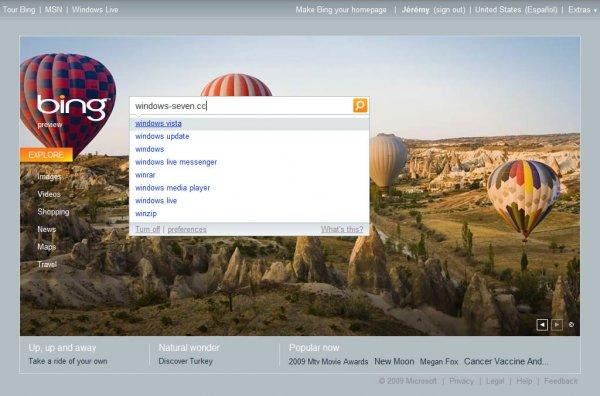Open Videos in the explore sidebar
600x396 pixels.
coord(49,194)
